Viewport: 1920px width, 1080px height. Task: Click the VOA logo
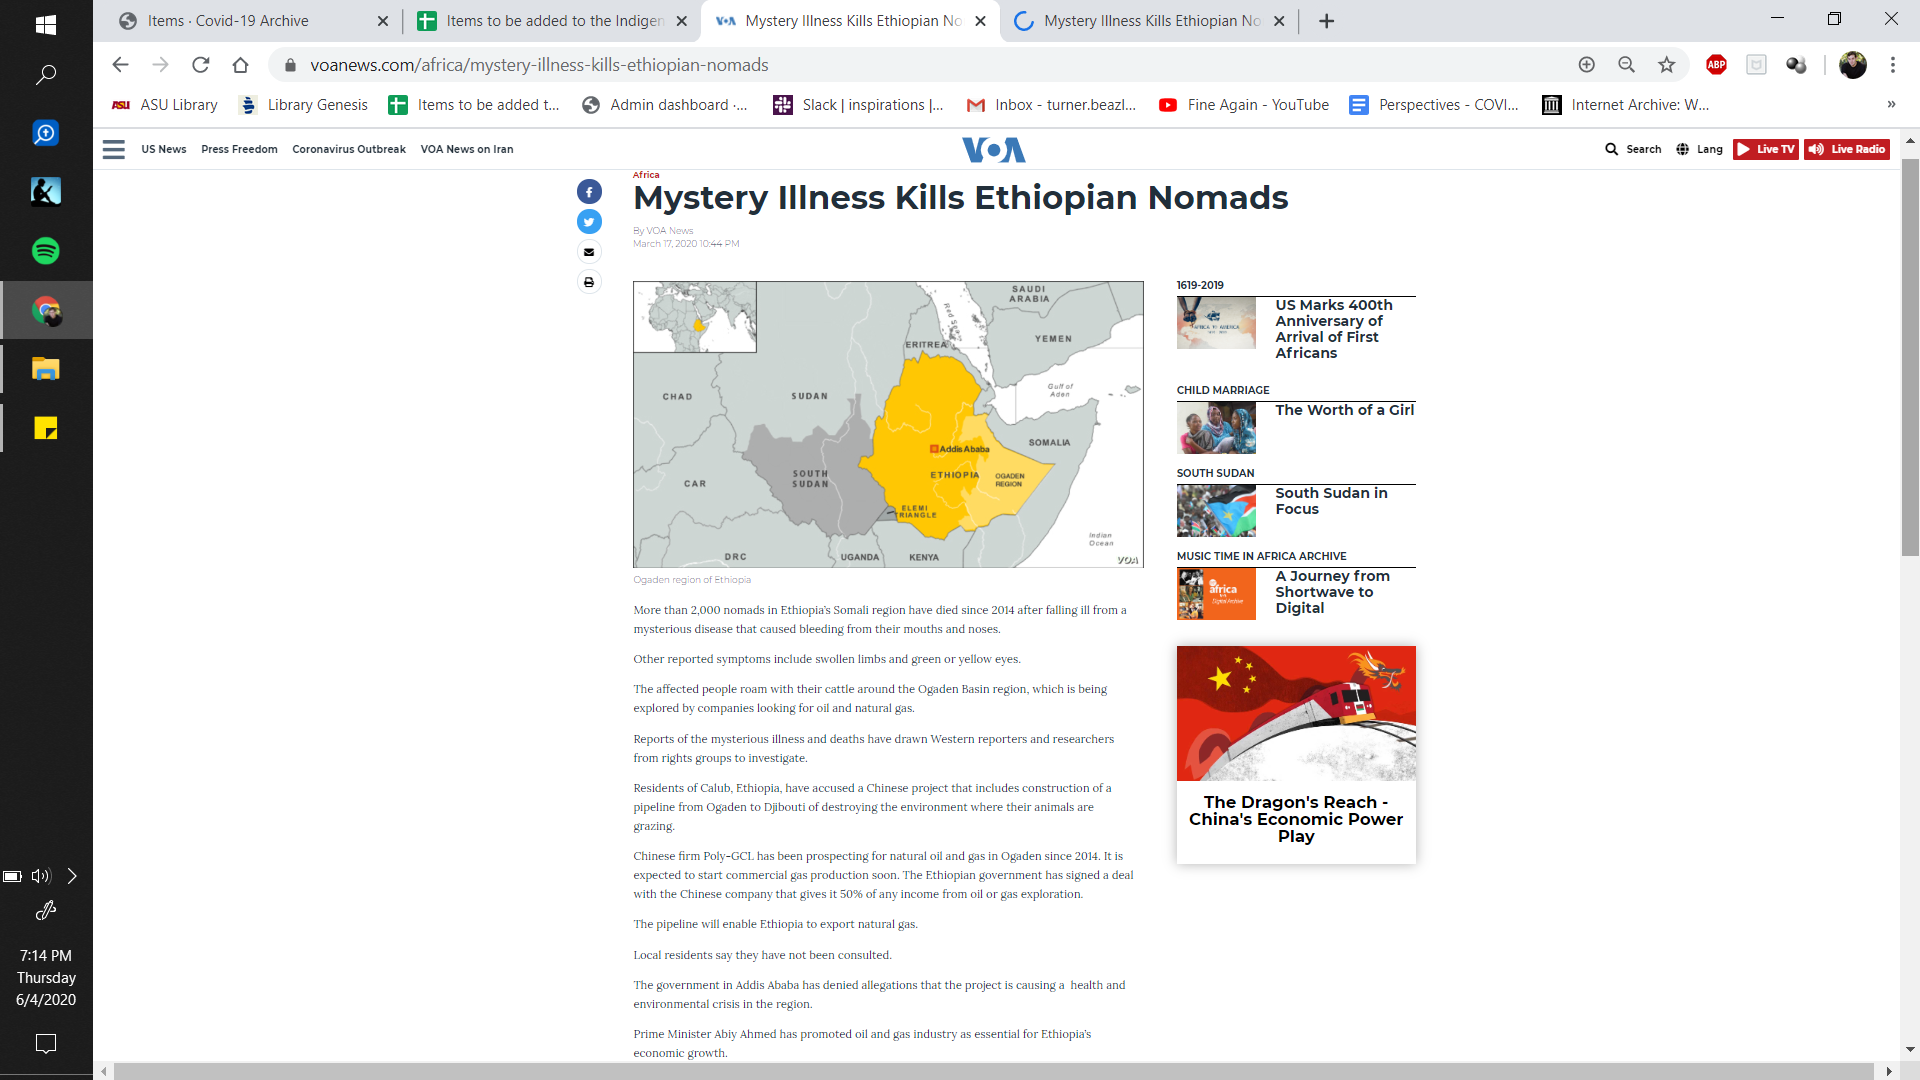[x=993, y=149]
